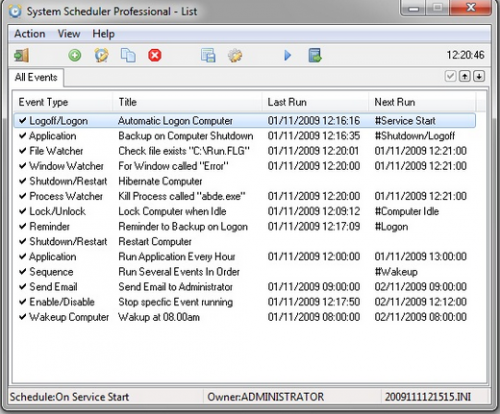Image resolution: width=500 pixels, height=414 pixels.
Task: Click System Scheduler app icon in title bar
Action: 15,12
